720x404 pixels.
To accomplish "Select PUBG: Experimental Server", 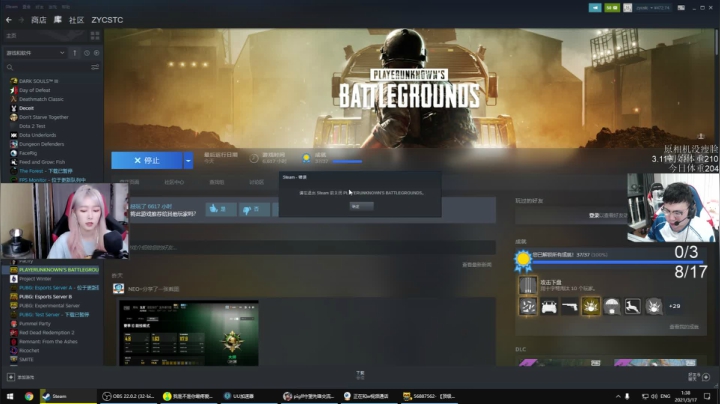I will (49, 306).
